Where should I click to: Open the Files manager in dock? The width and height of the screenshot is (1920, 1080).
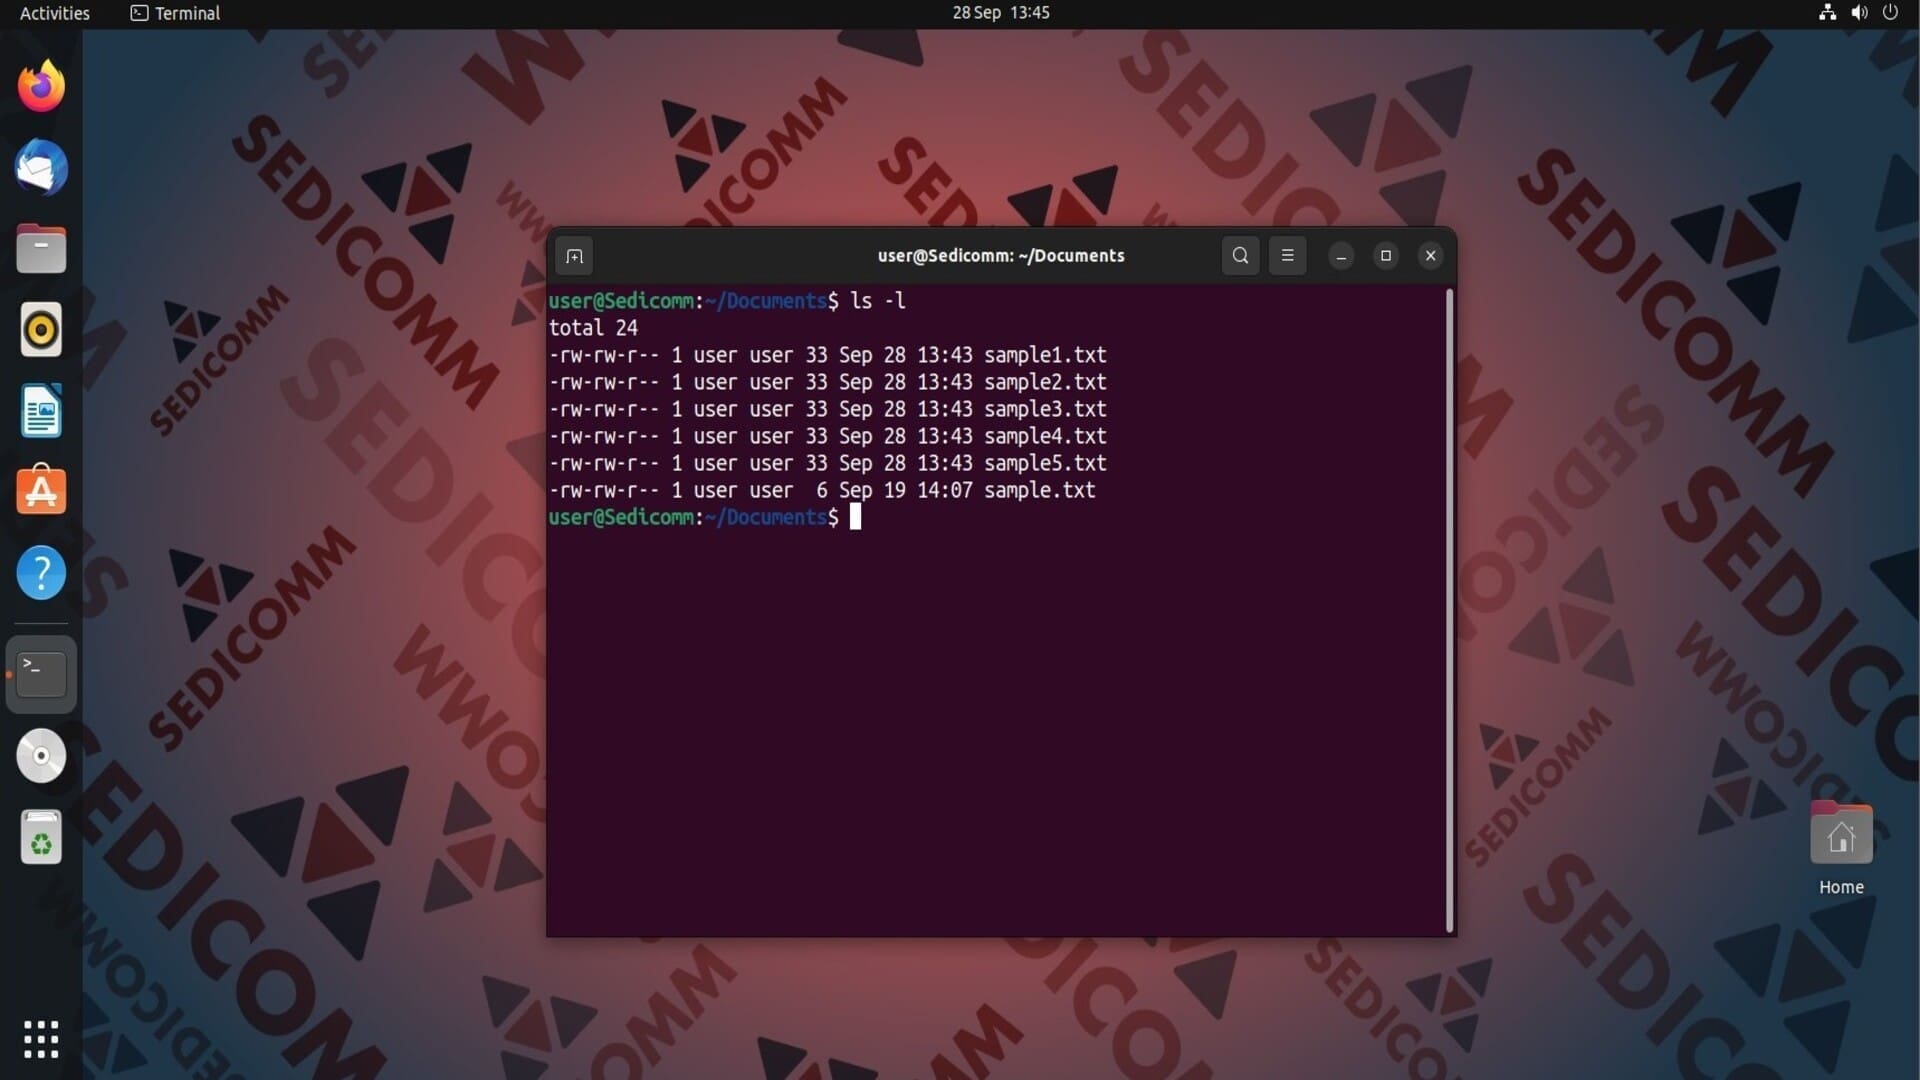click(41, 248)
